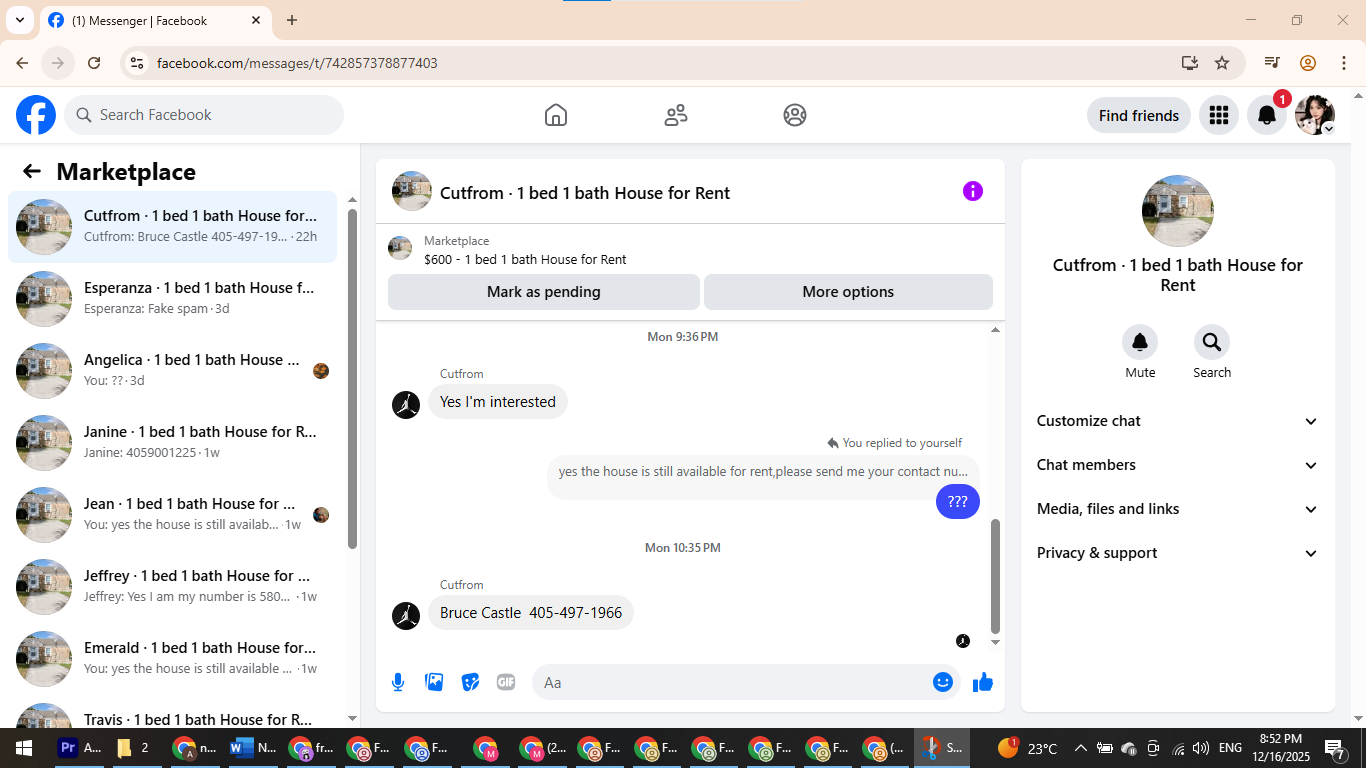
Task: Open the Friends icon in top navigation
Action: (x=676, y=115)
